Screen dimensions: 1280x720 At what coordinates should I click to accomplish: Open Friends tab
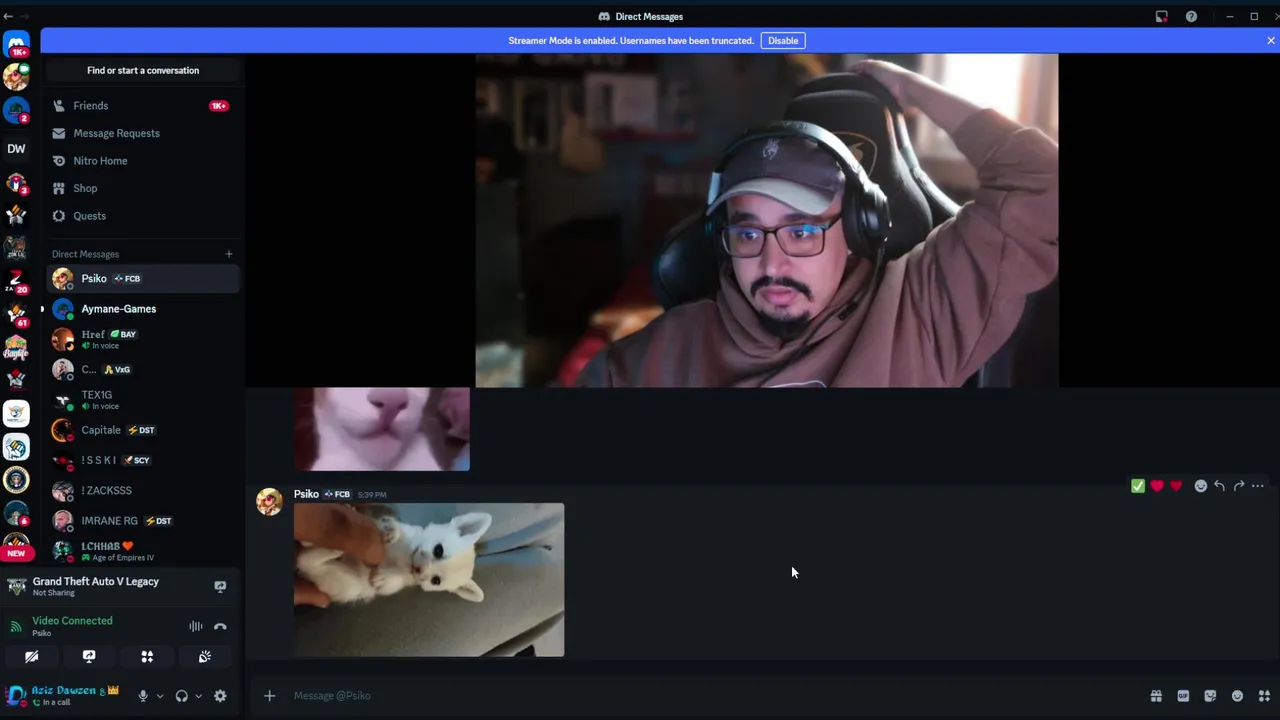[x=143, y=106]
